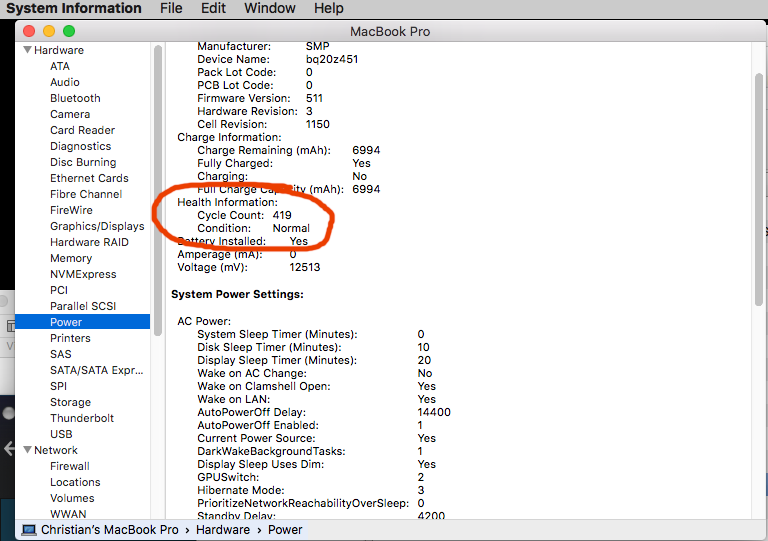This screenshot has width=768, height=541.
Task: Select Storage in the sidebar
Action: [x=70, y=402]
